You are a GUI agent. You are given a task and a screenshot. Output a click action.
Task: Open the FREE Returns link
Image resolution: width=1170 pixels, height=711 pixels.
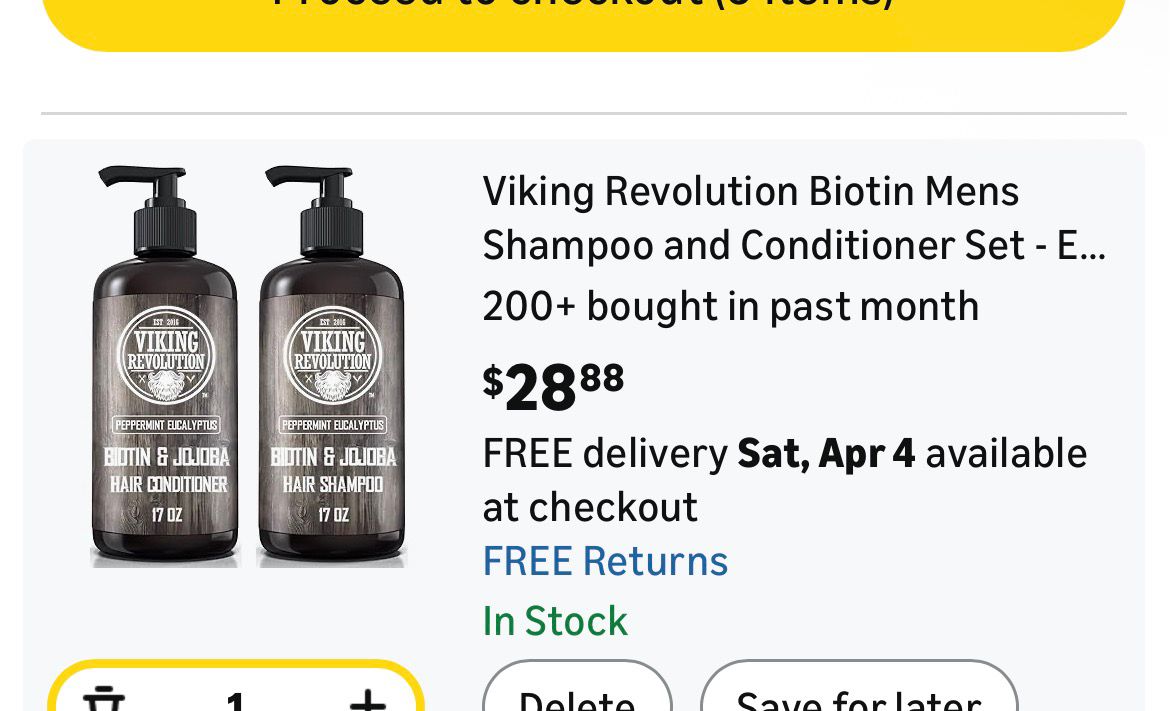click(605, 561)
